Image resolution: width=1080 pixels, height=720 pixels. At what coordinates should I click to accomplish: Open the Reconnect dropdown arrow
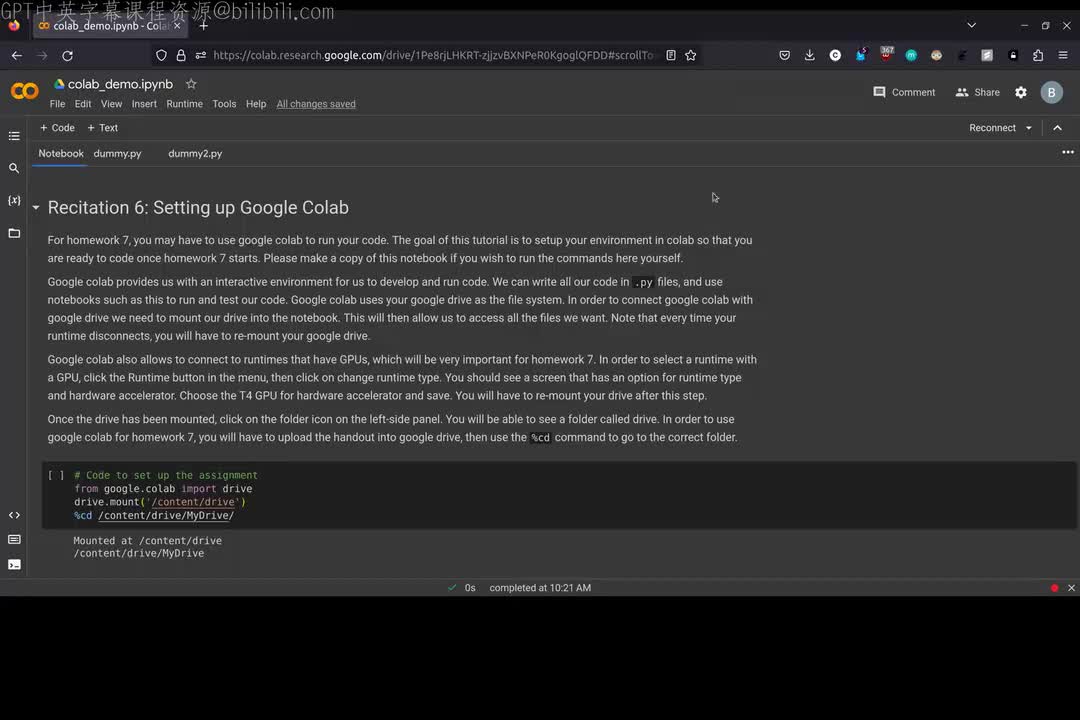point(1029,128)
